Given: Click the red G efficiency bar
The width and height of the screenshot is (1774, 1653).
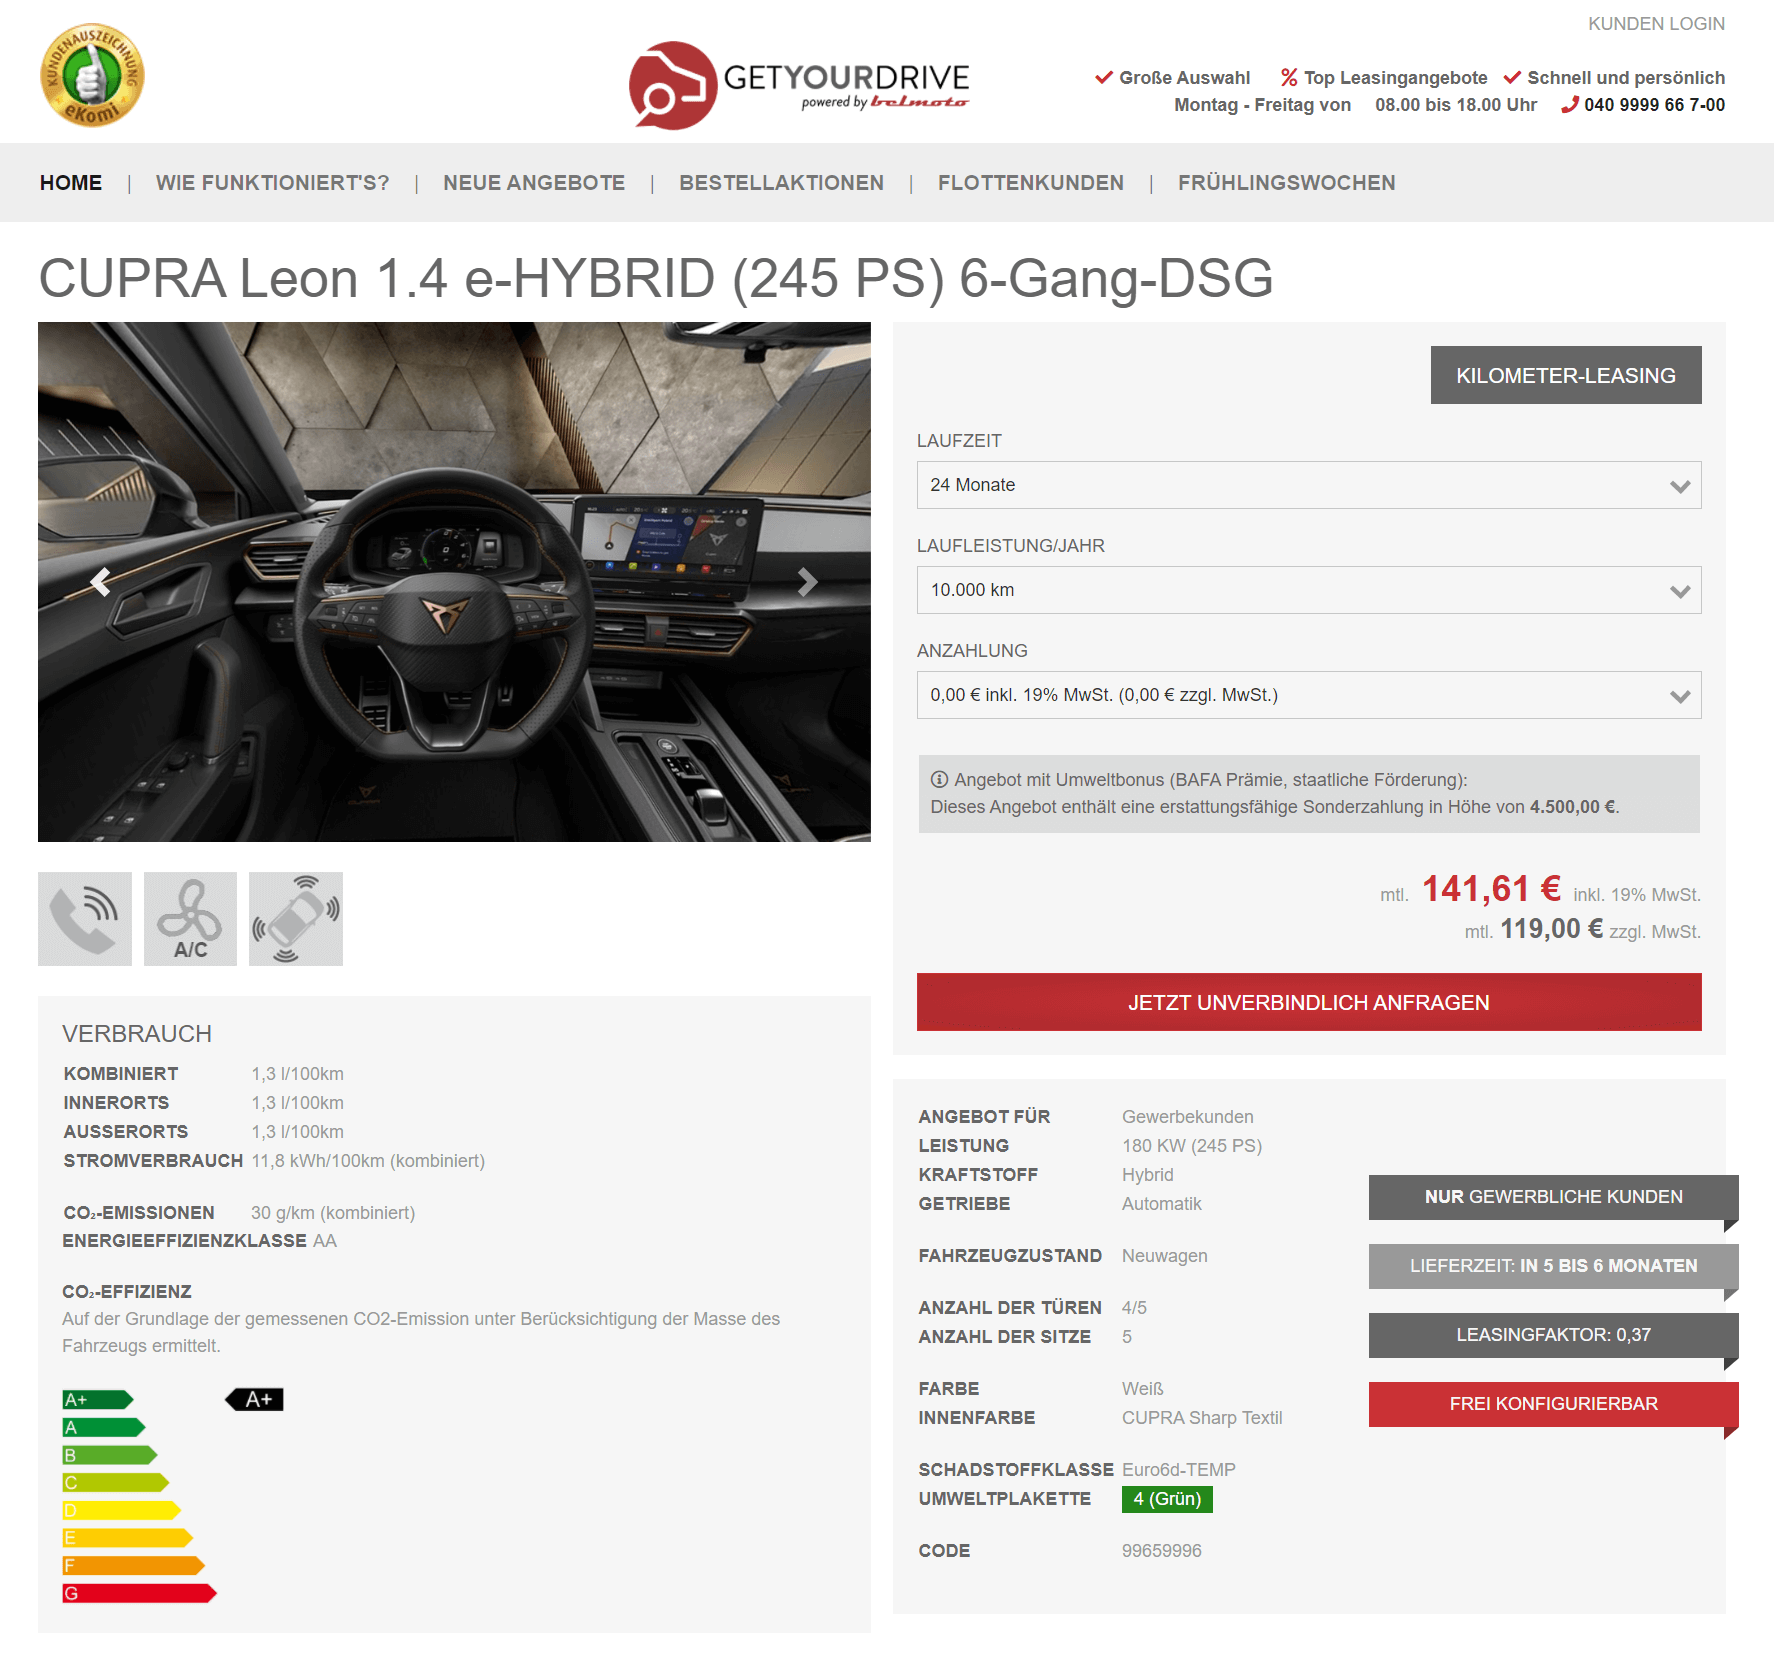Looking at the screenshot, I should (140, 1593).
